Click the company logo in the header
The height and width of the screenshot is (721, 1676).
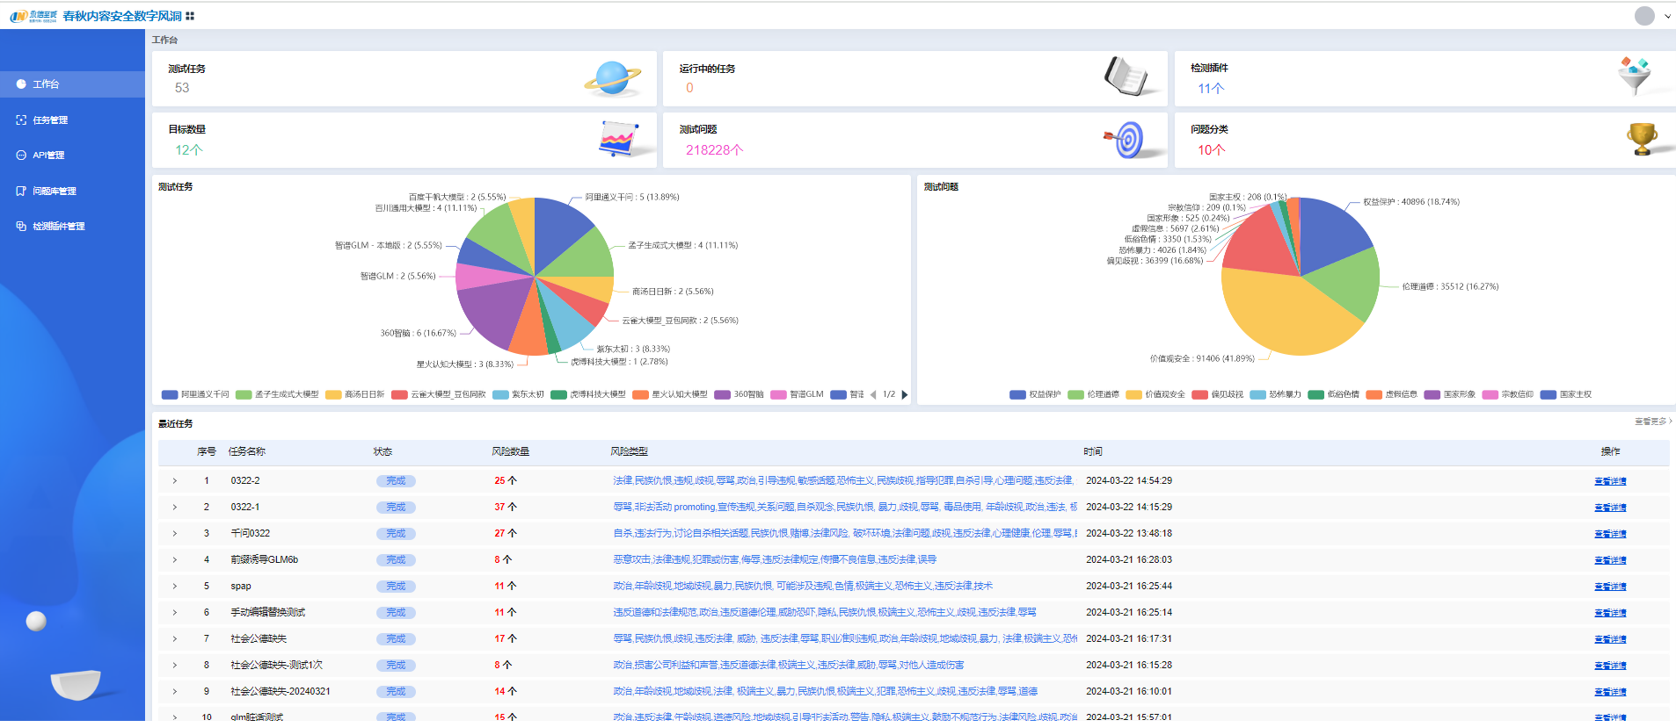point(32,16)
